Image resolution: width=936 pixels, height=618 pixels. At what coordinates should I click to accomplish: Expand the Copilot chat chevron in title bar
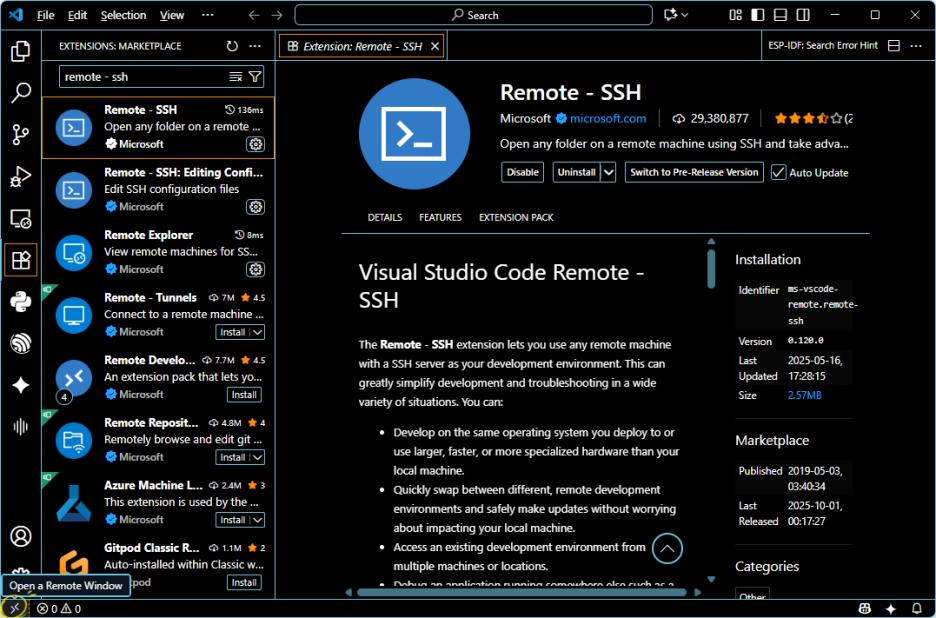click(685, 15)
